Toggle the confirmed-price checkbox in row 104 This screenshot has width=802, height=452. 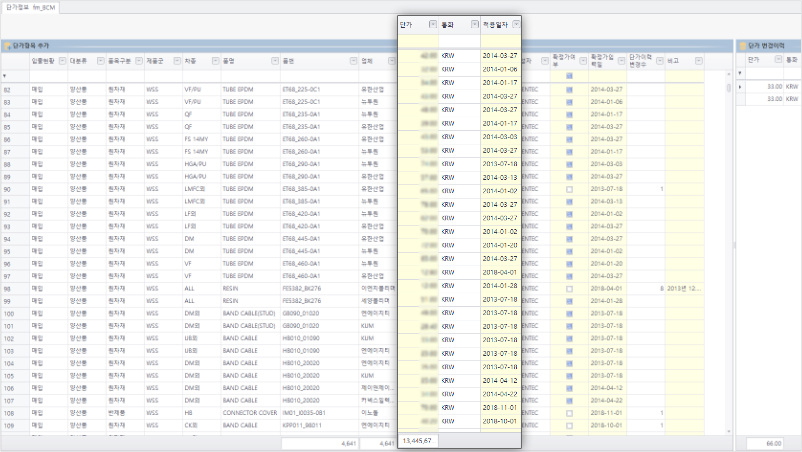coord(569,363)
